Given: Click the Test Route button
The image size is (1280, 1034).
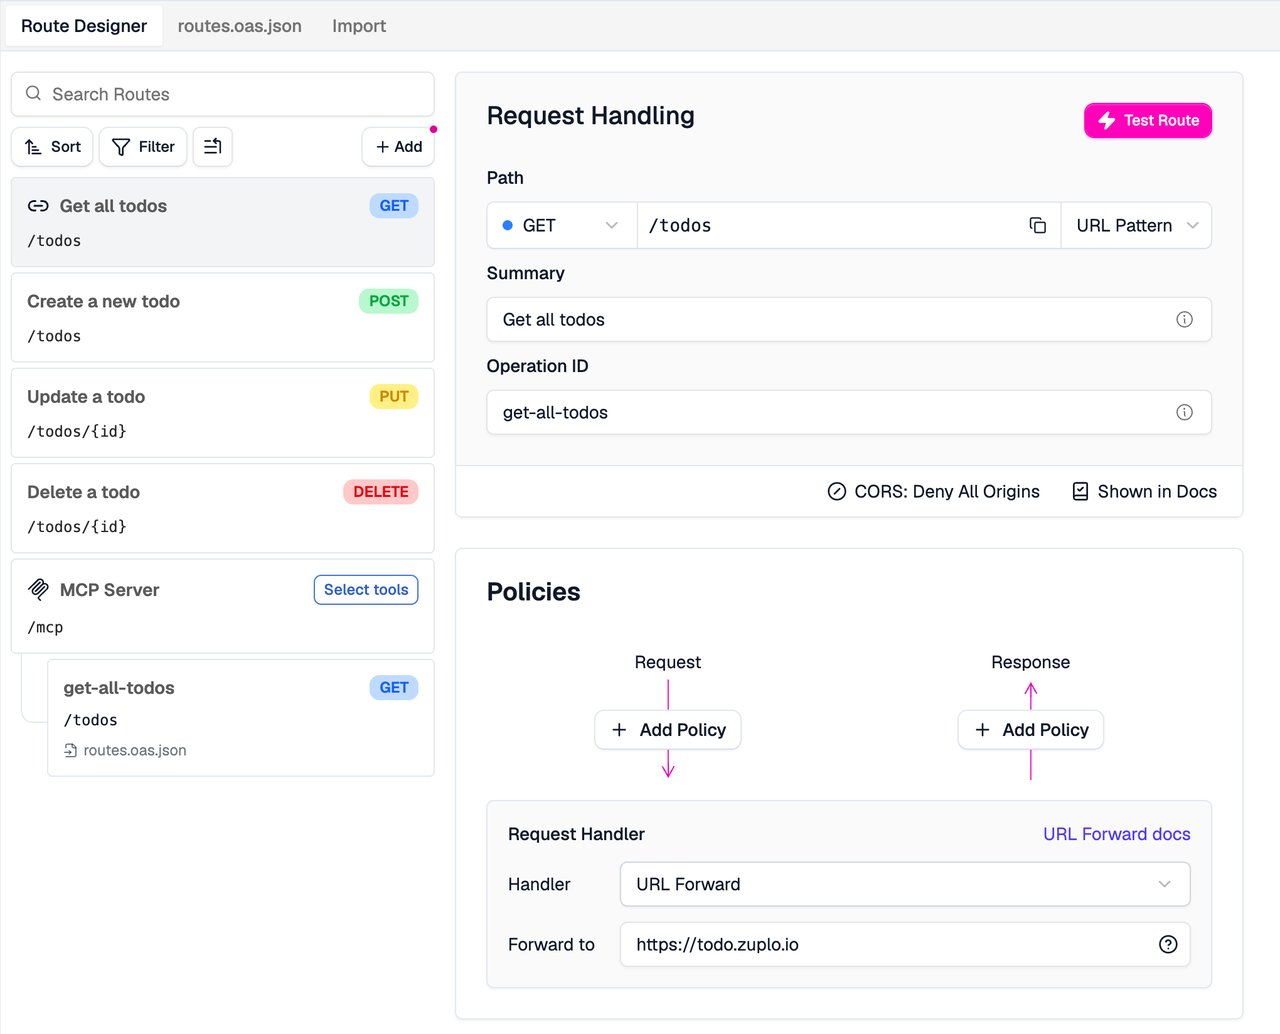Looking at the screenshot, I should tap(1148, 121).
